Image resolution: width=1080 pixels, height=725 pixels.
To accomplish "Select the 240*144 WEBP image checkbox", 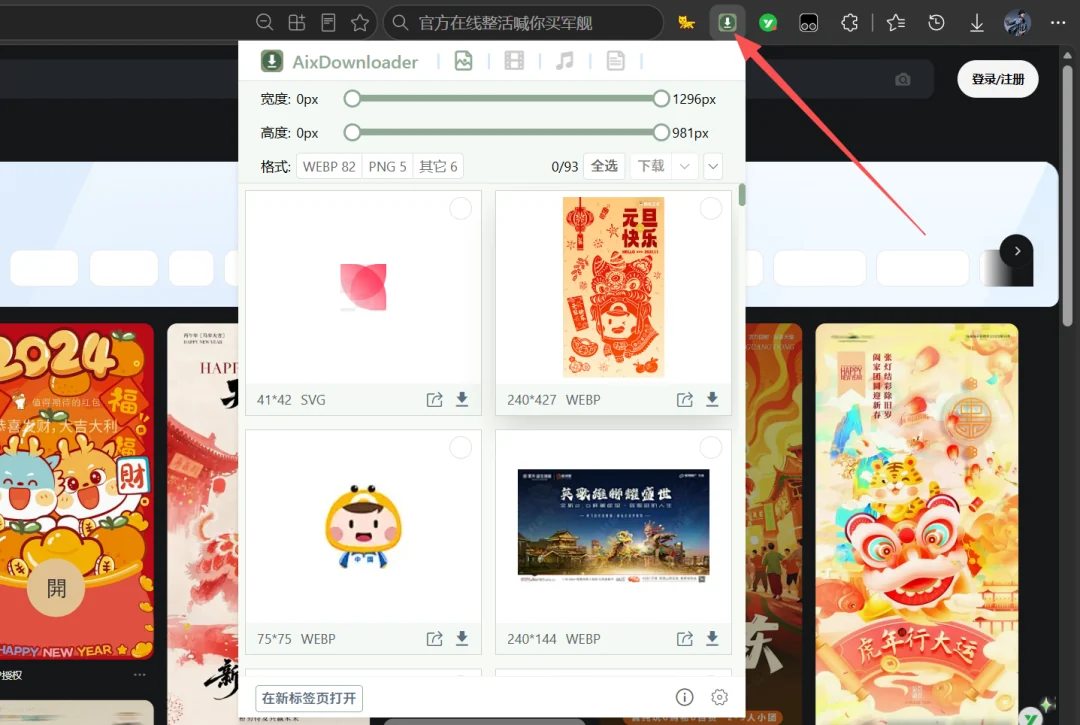I will (711, 448).
